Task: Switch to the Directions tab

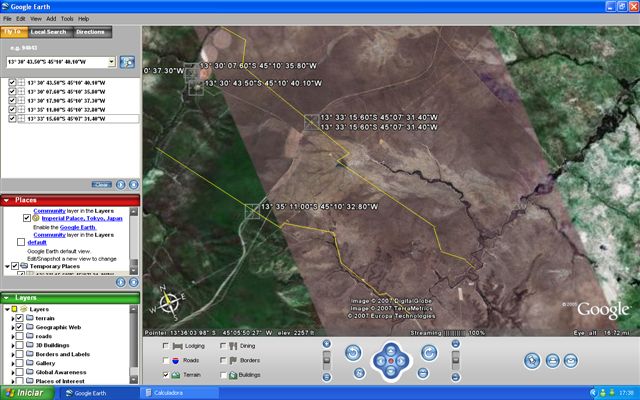Action: [x=91, y=32]
